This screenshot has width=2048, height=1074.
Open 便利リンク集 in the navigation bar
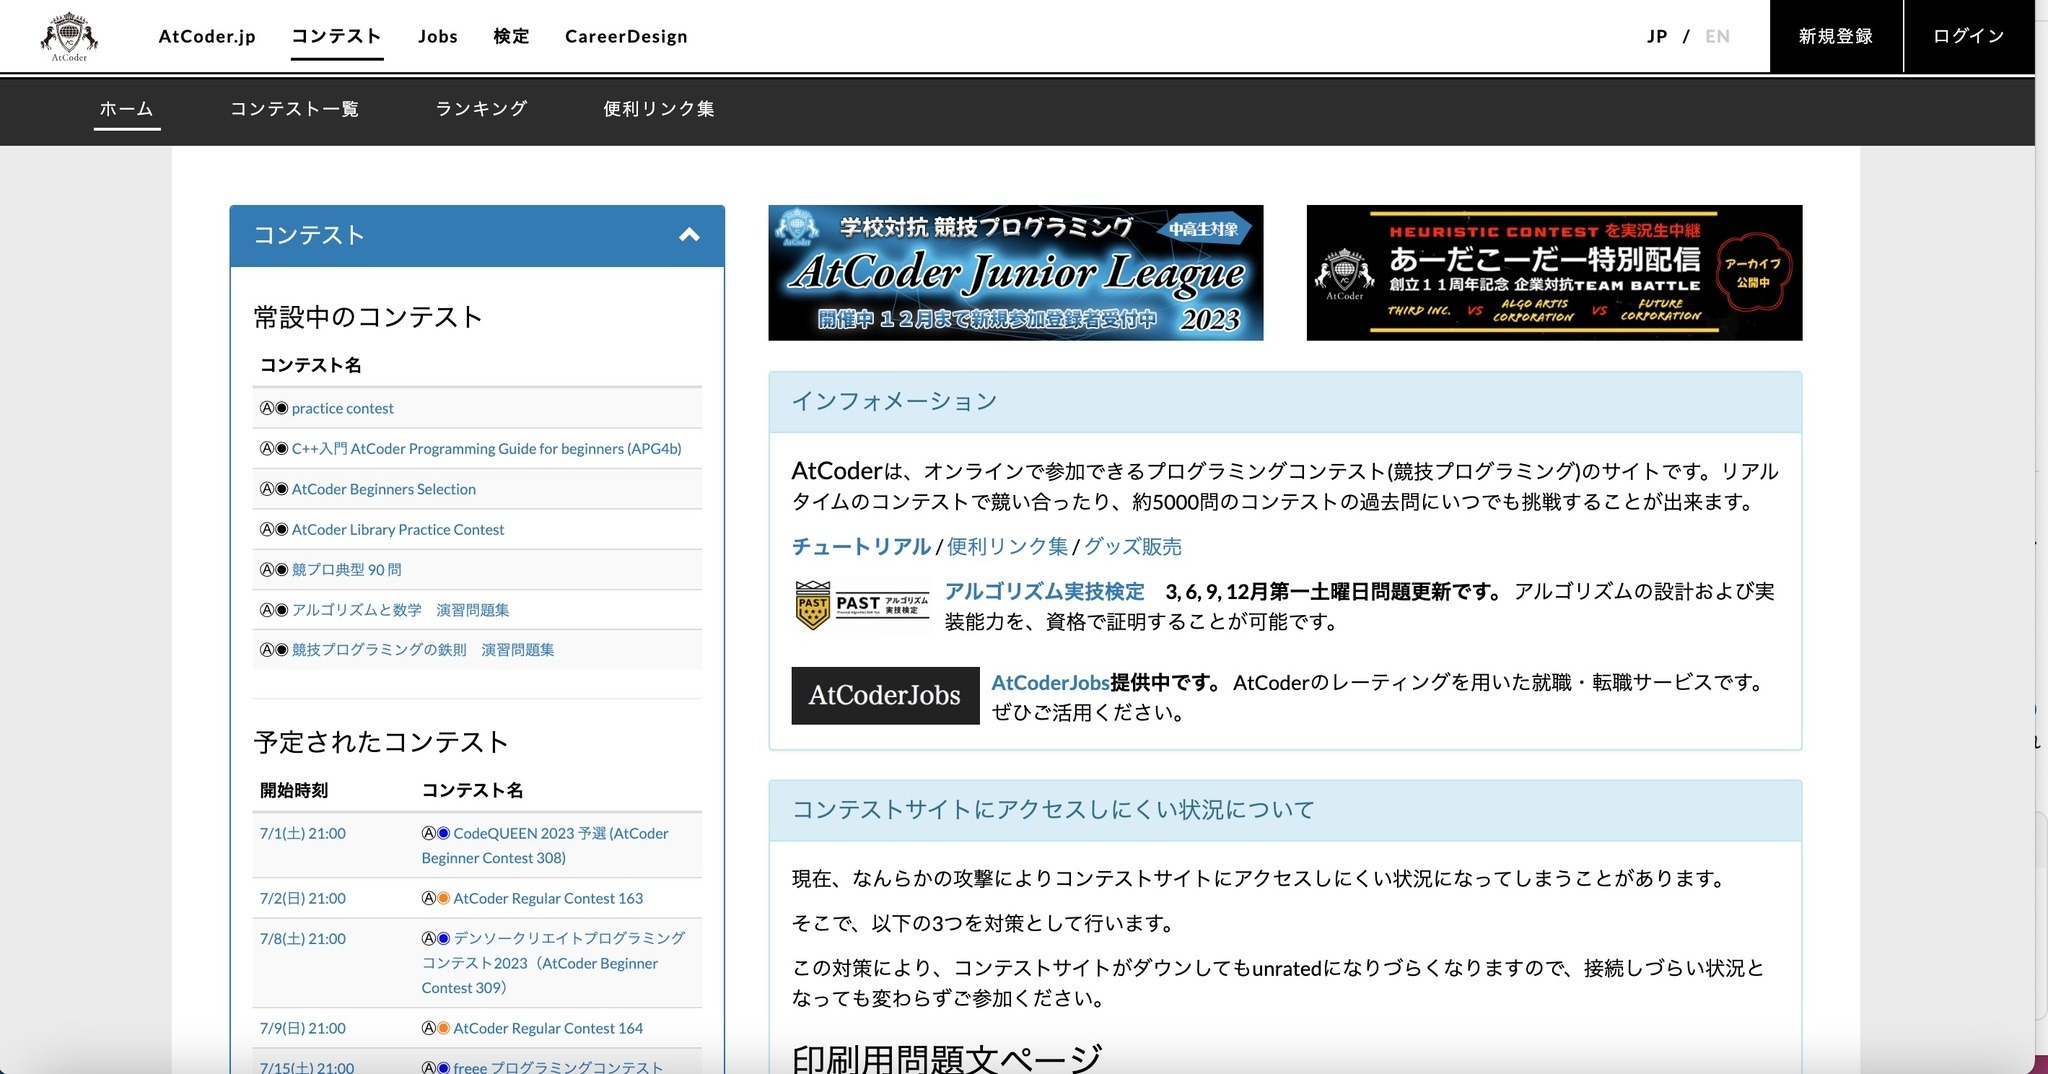658,109
